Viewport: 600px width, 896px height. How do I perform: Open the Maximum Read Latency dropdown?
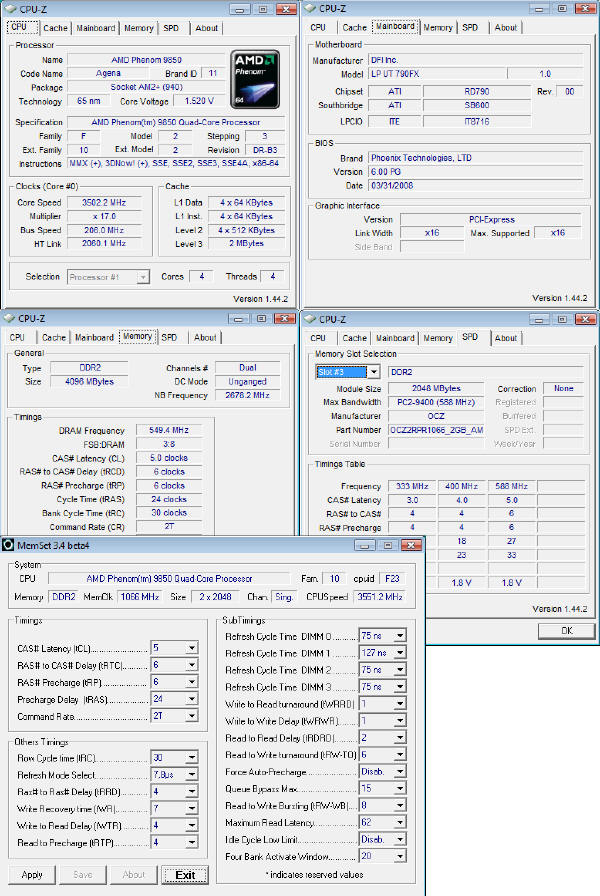pyautogui.click(x=400, y=822)
